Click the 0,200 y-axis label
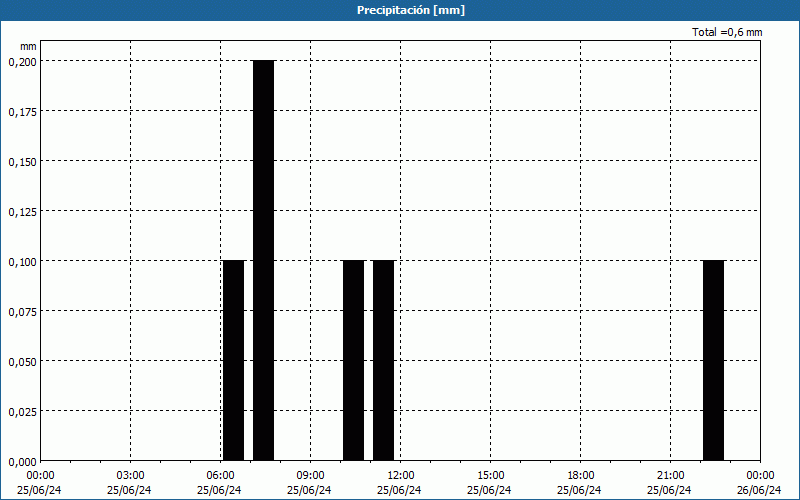 pos(22,62)
